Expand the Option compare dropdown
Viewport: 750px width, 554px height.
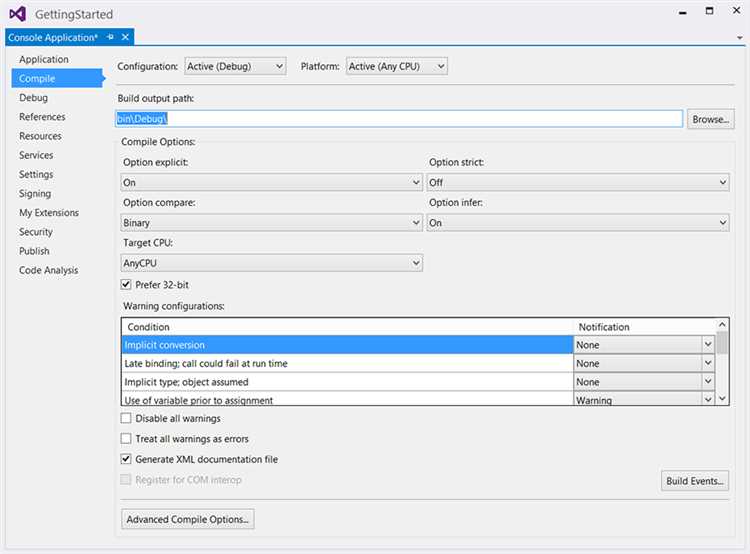(x=271, y=222)
